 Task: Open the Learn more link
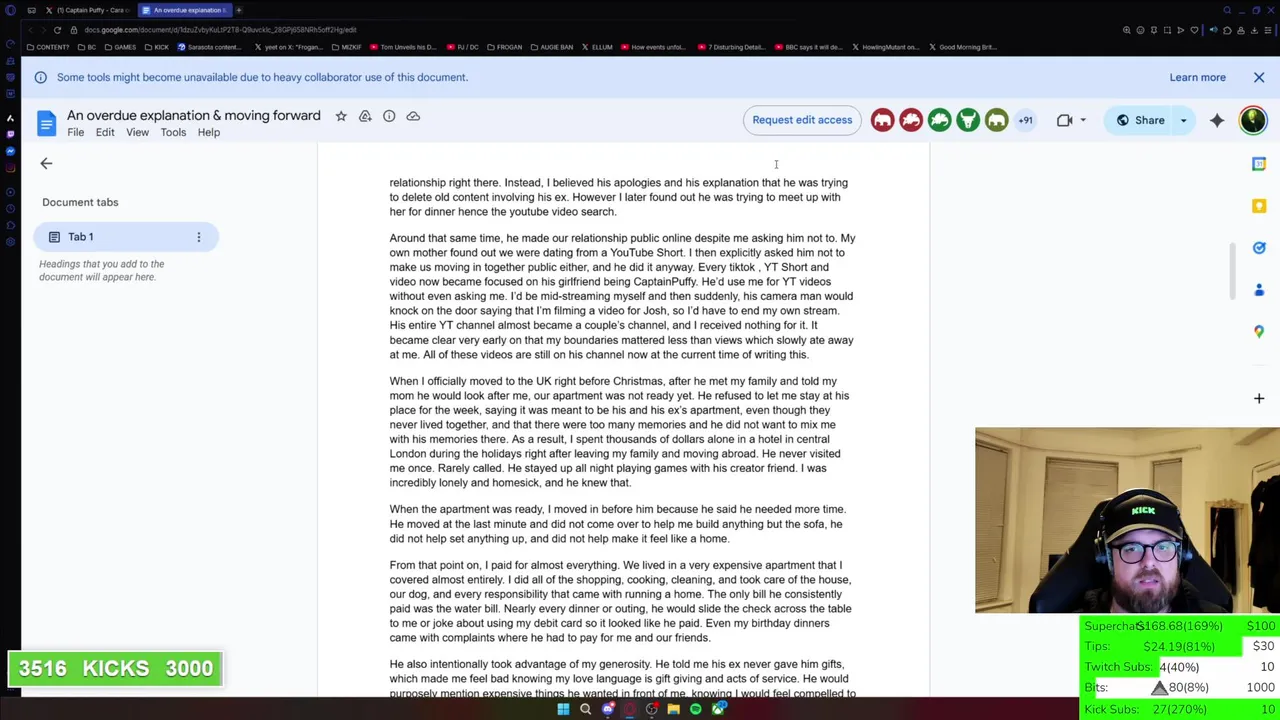(x=1197, y=77)
